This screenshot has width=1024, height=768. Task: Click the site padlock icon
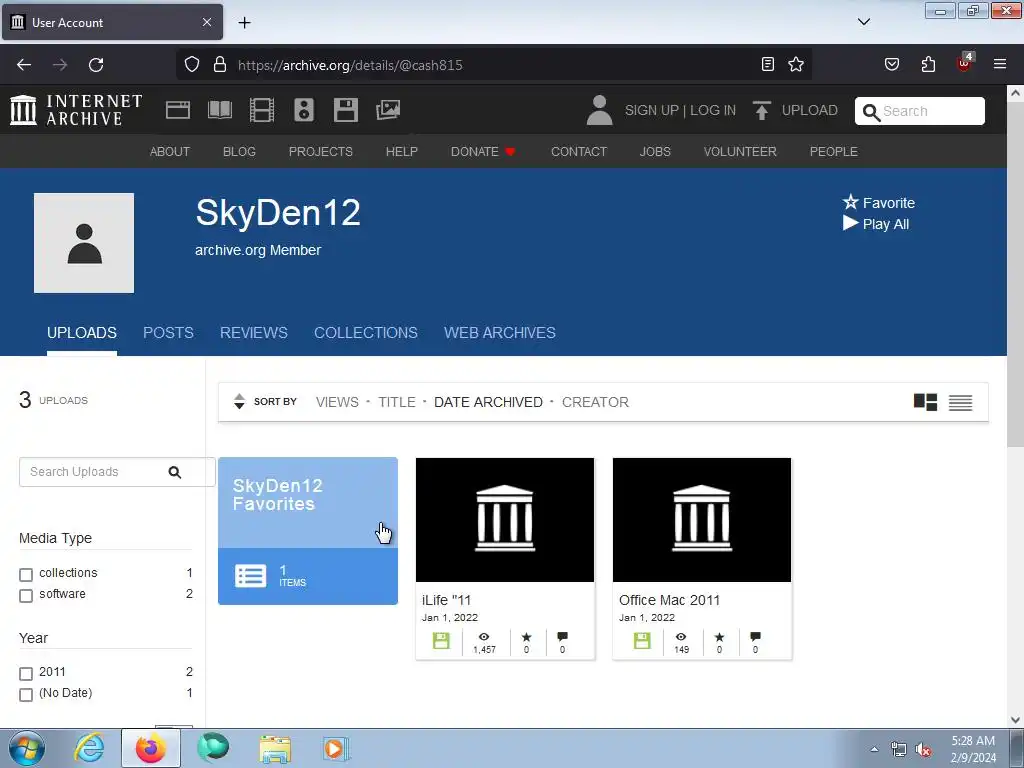click(x=220, y=65)
